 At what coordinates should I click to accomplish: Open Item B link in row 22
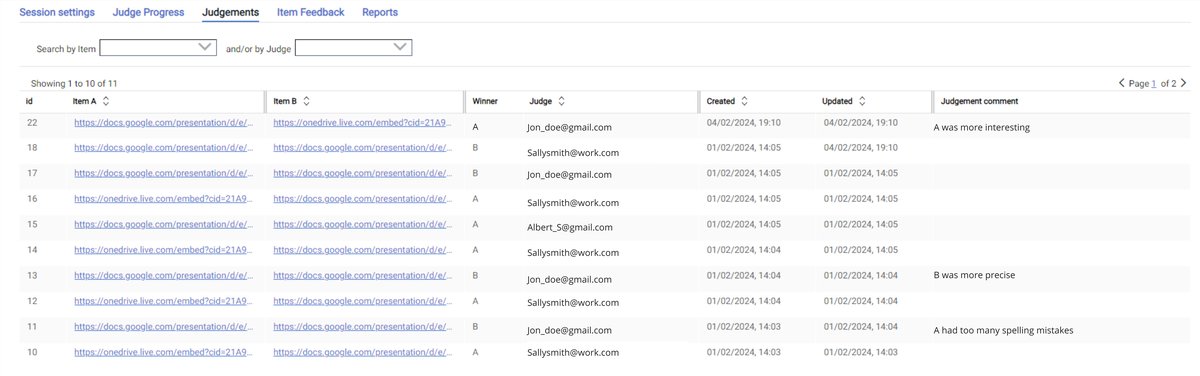point(362,123)
